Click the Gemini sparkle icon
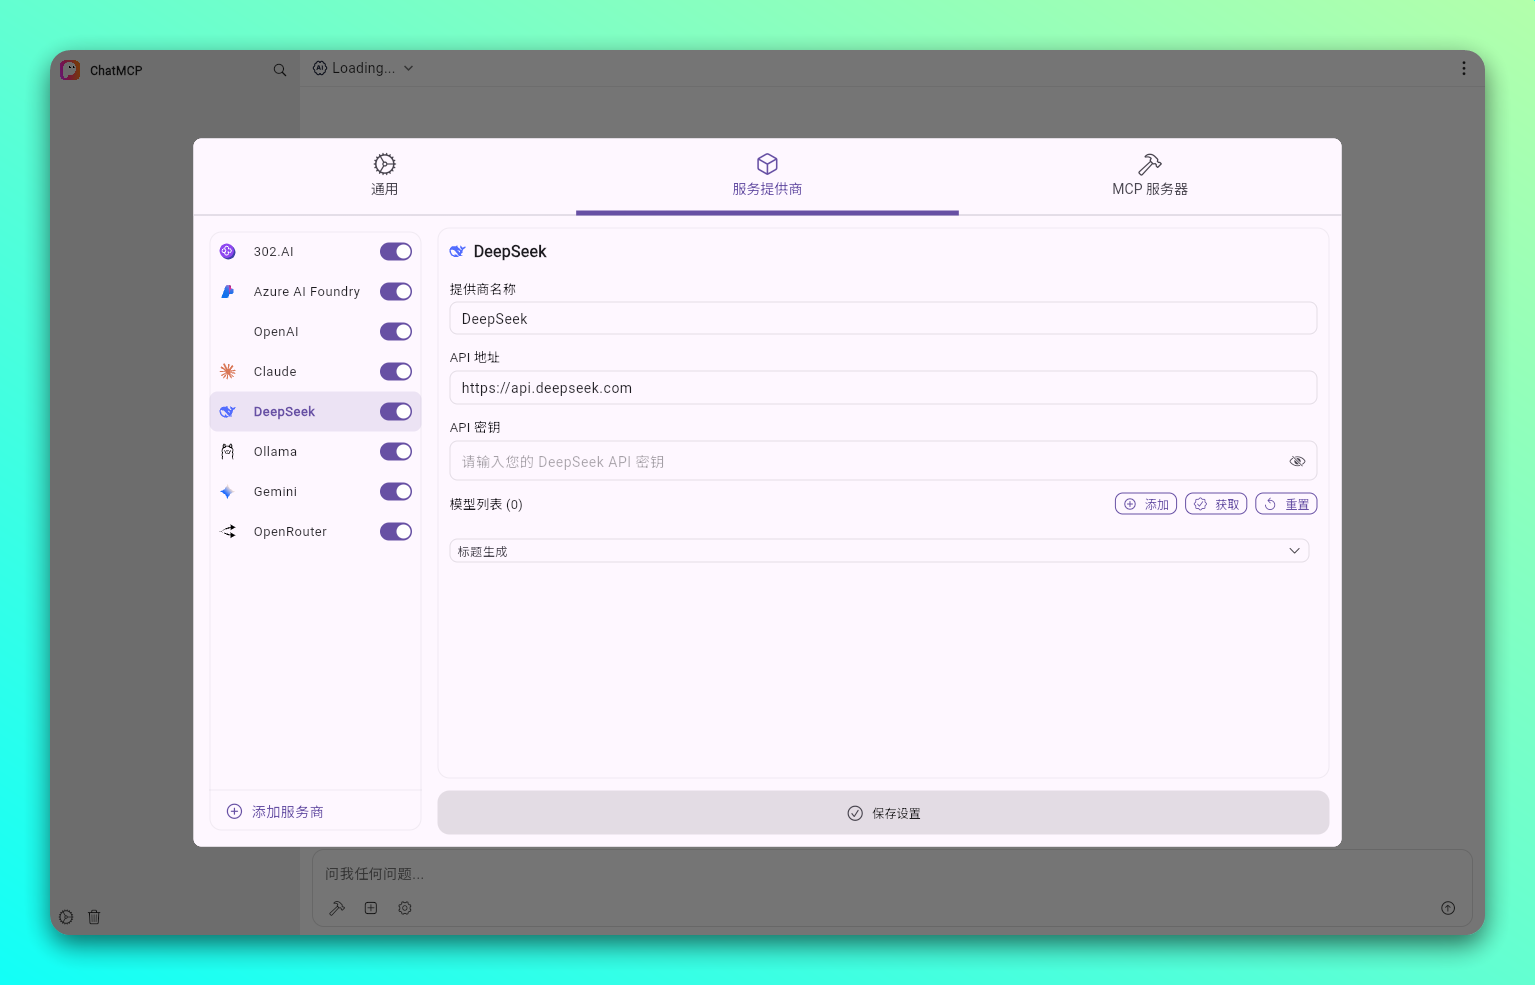Viewport: 1535px width, 985px height. point(228,492)
